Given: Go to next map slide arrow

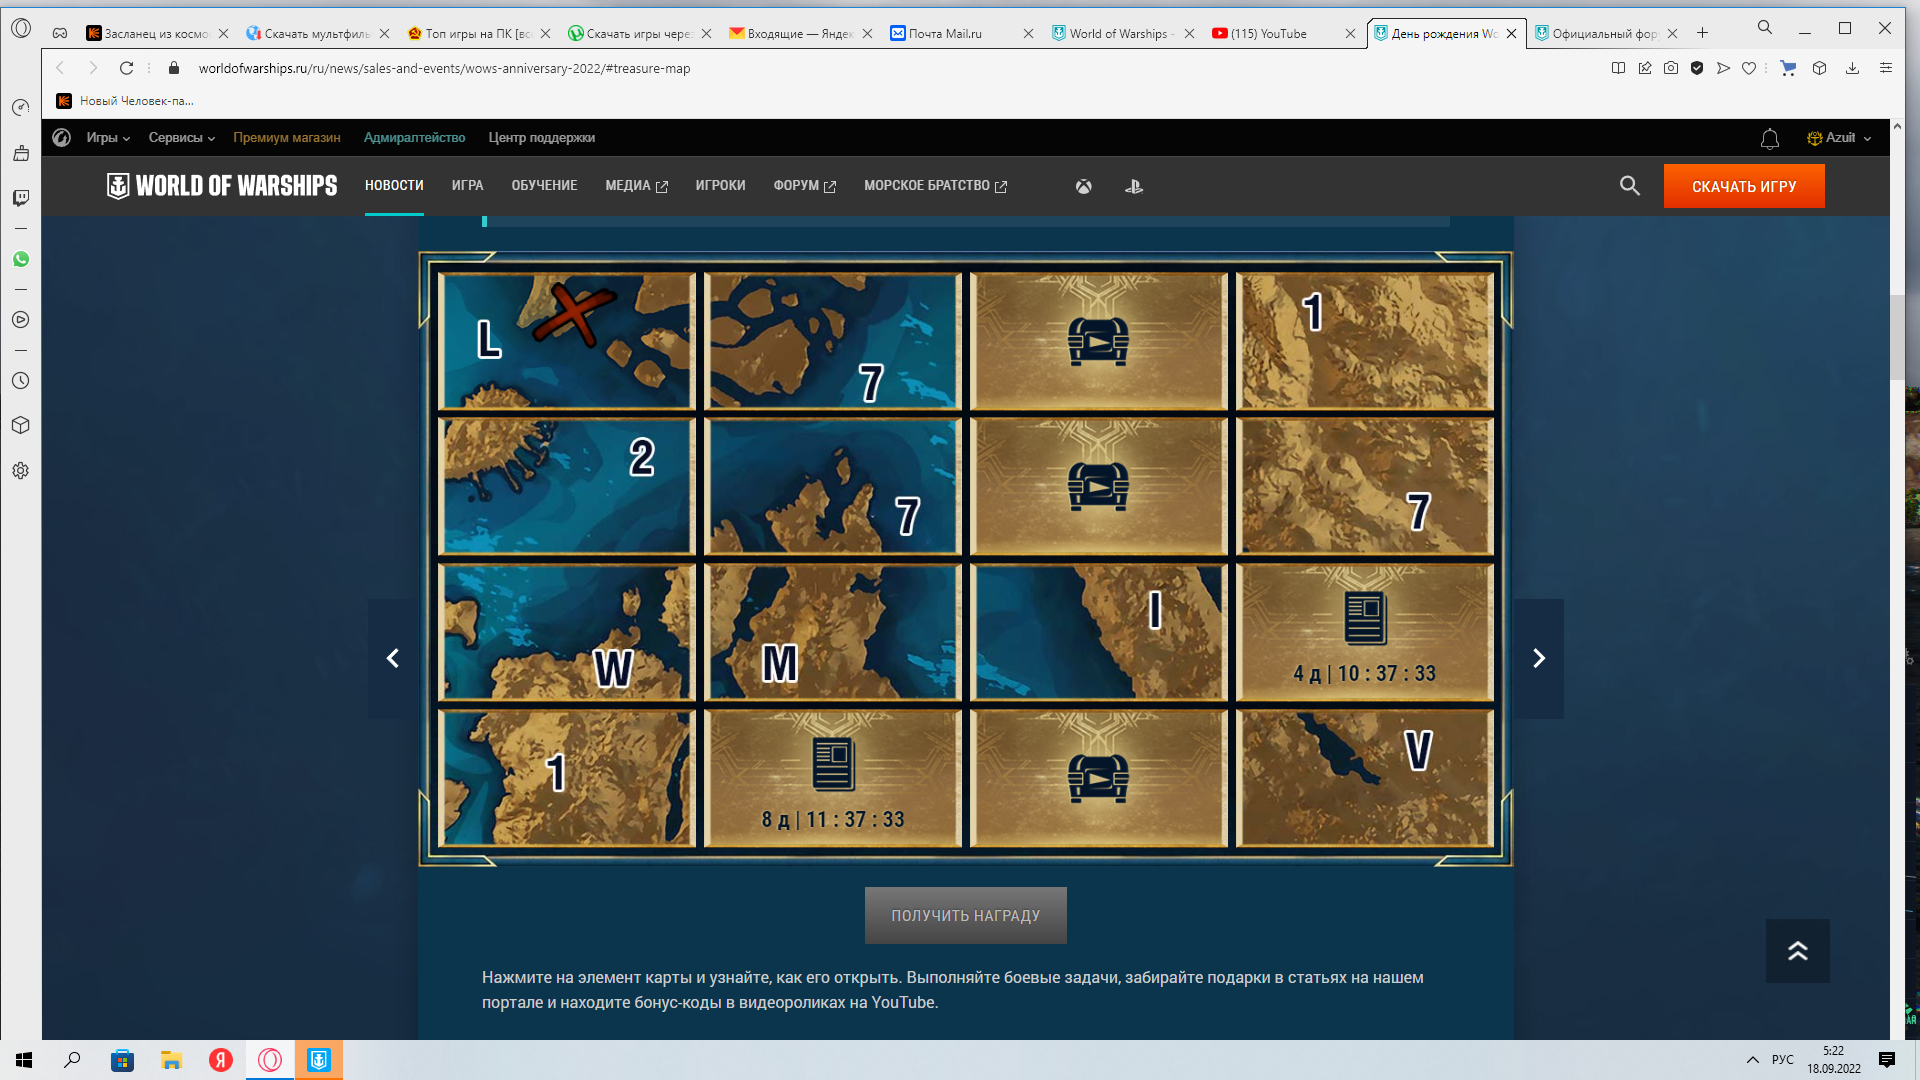Looking at the screenshot, I should (1539, 659).
